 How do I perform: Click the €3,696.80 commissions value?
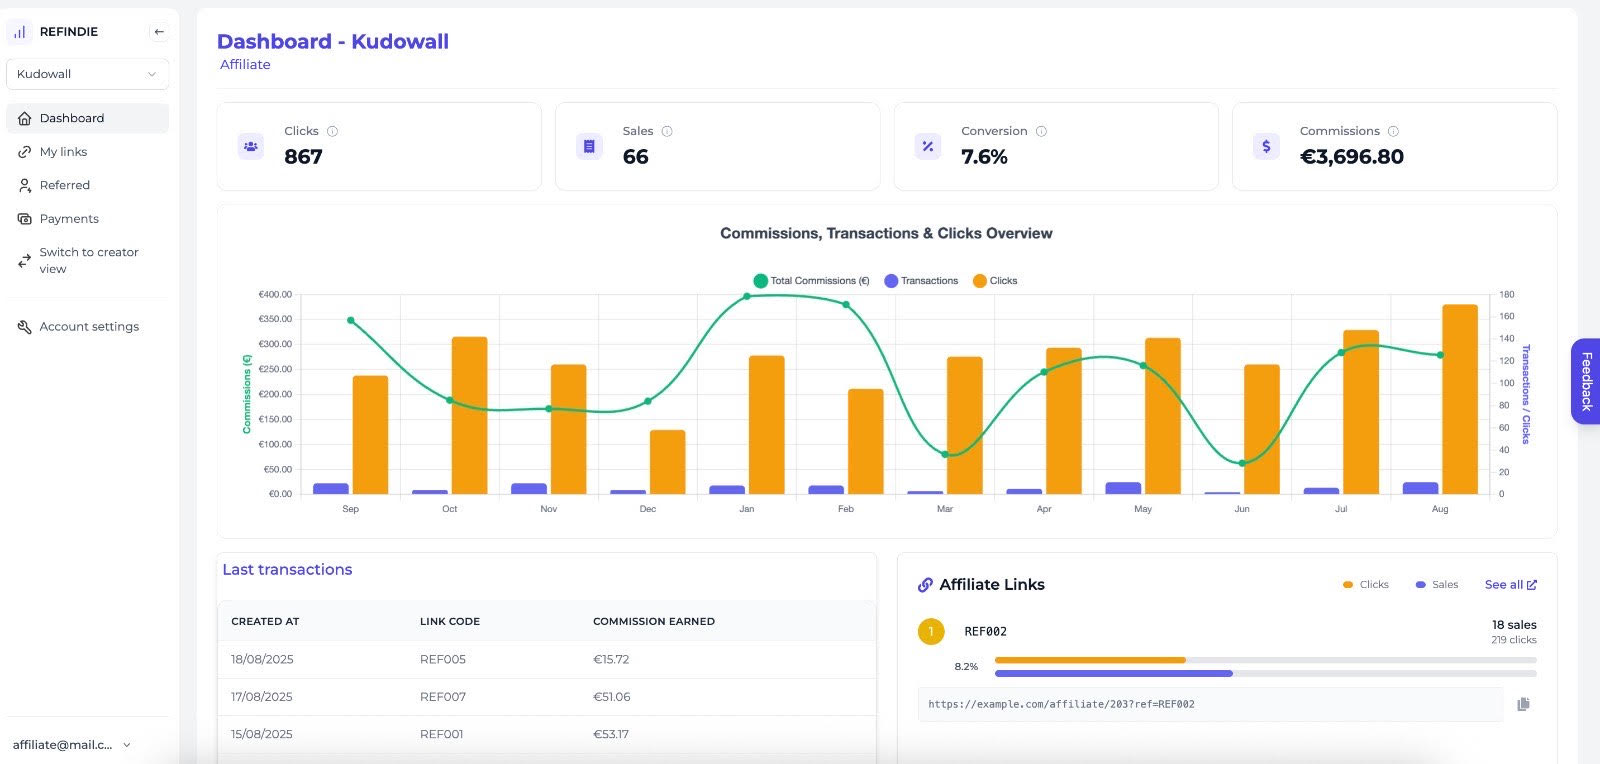click(x=1352, y=157)
